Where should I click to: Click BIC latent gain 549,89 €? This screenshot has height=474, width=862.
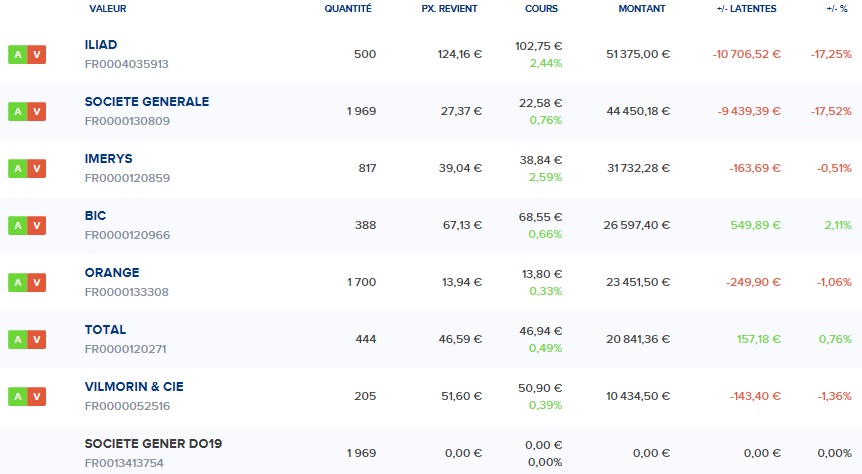click(755, 225)
